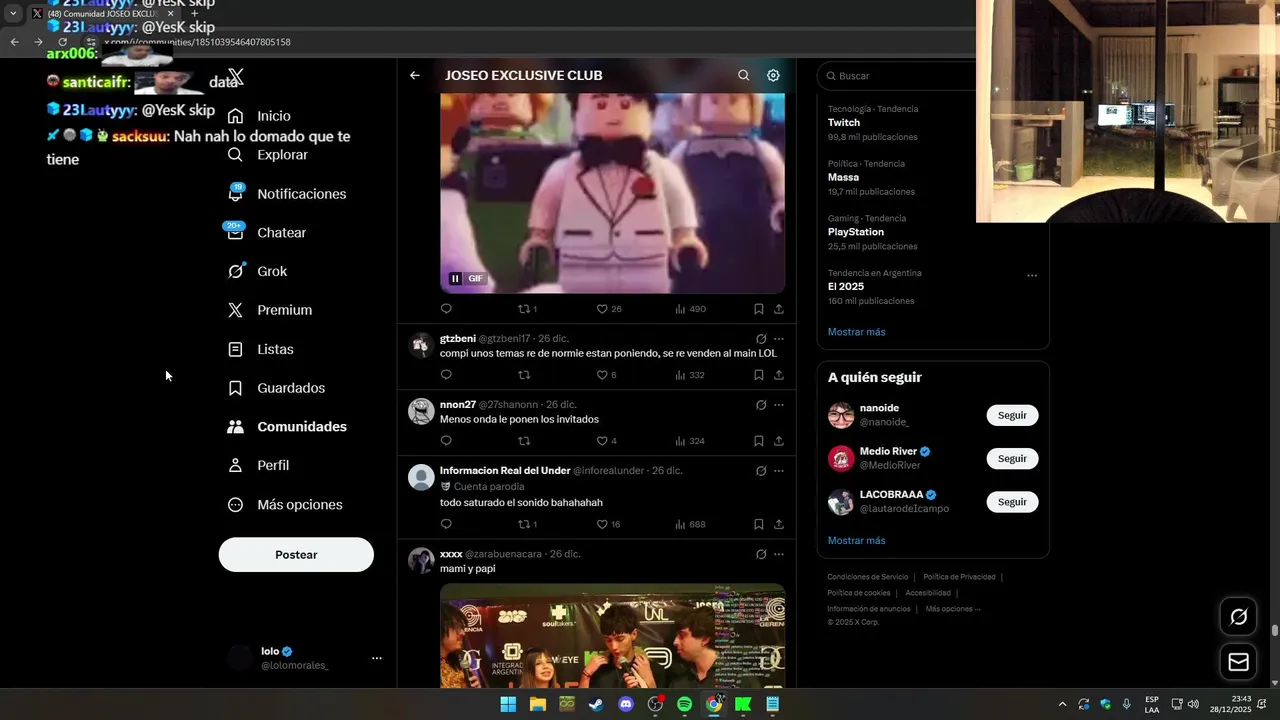1280x720 pixels.
Task: Search within JOSEO EXCLUSIVE CLUB
Action: 743,75
